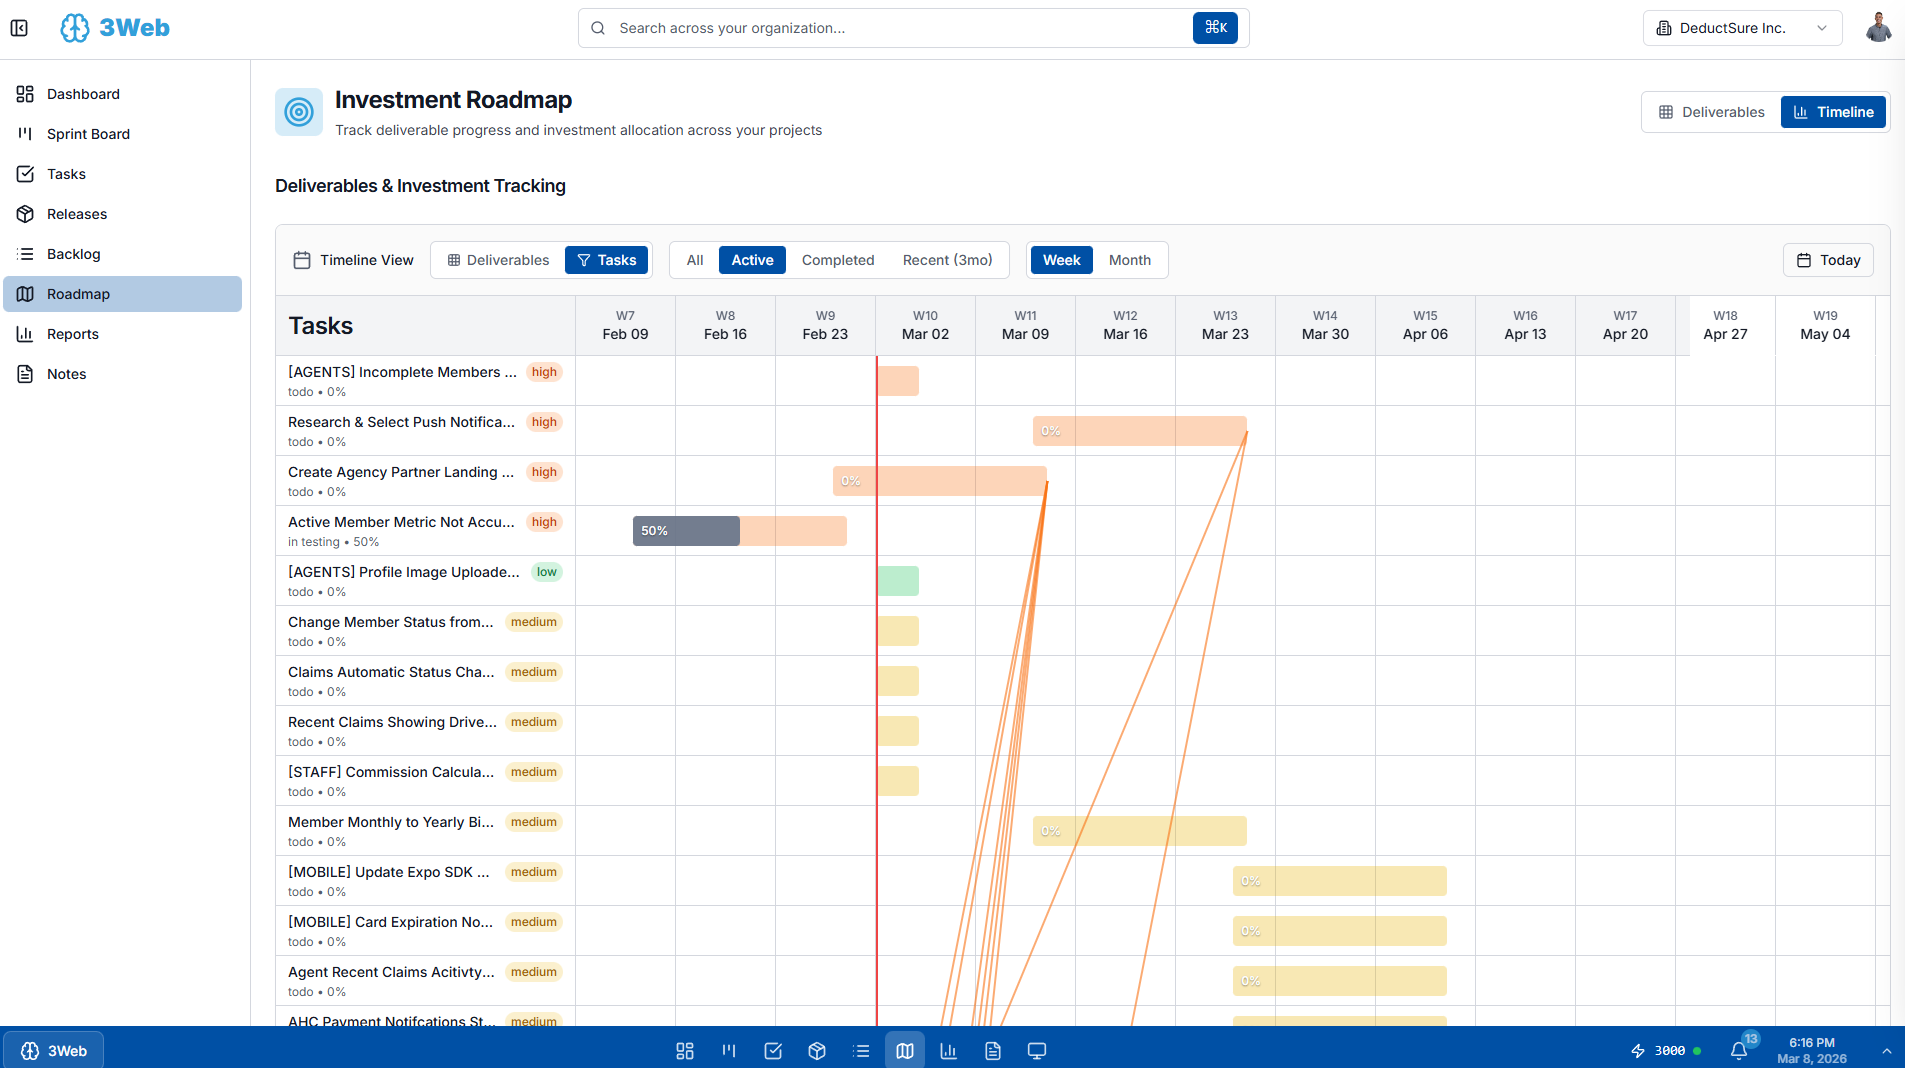Jump to Today on the timeline
This screenshot has width=1905, height=1068.
pos(1828,260)
